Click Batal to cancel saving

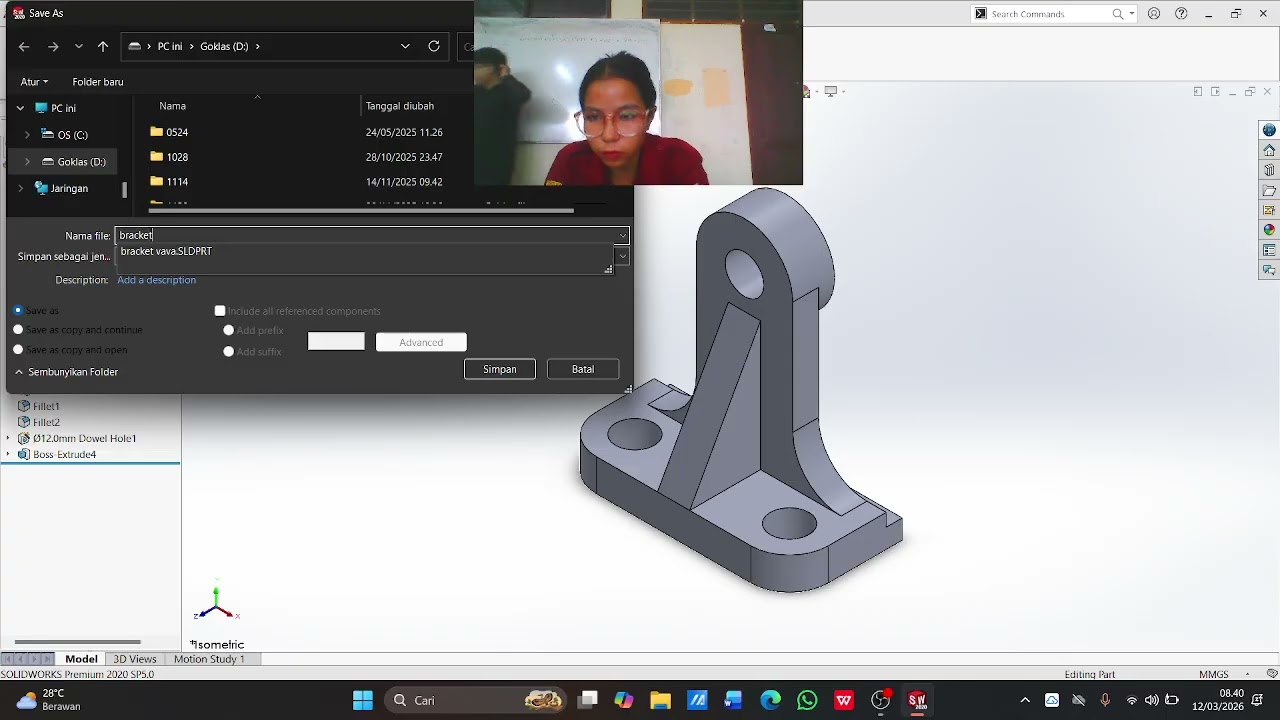coord(583,369)
